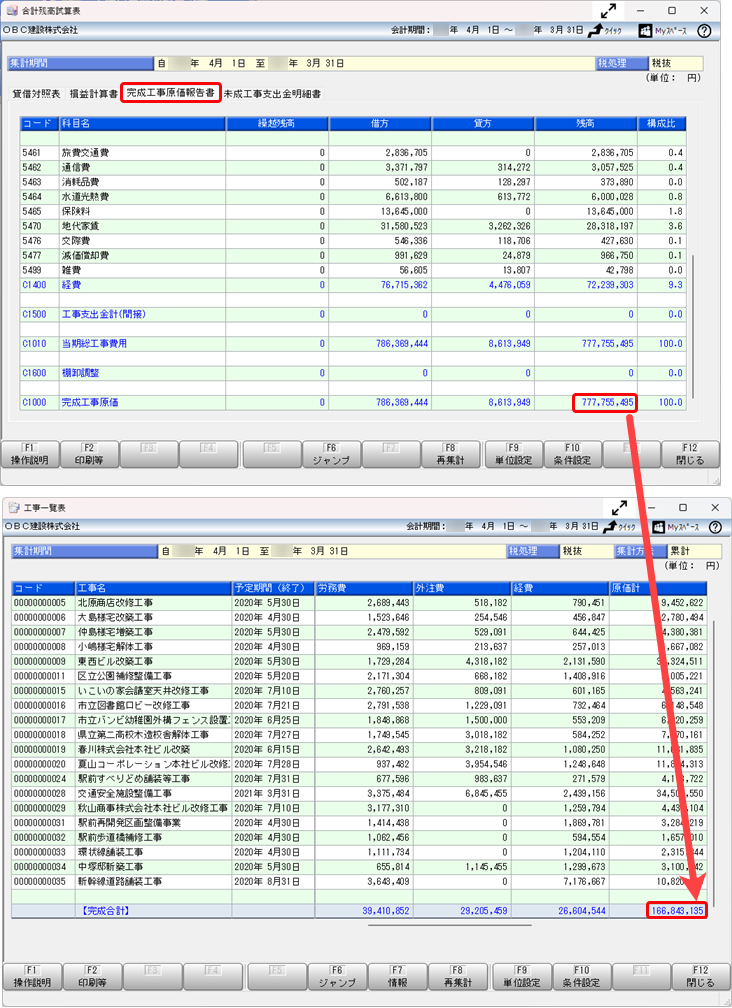
Task: Click expand arrows icon in 合計残高試算表 window
Action: tap(608, 11)
